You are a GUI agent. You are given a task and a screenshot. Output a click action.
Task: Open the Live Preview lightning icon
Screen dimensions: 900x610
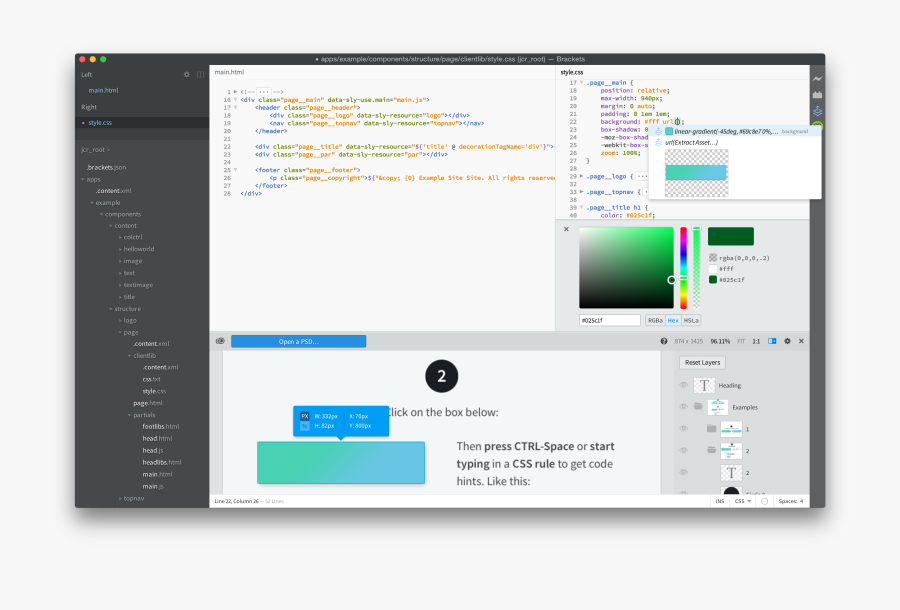817,78
